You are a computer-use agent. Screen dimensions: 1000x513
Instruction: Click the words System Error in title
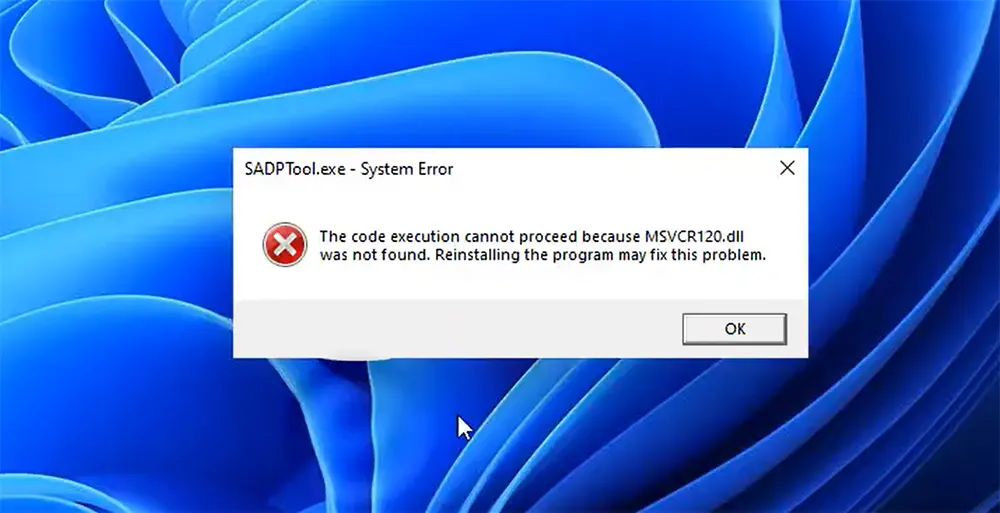(x=407, y=169)
